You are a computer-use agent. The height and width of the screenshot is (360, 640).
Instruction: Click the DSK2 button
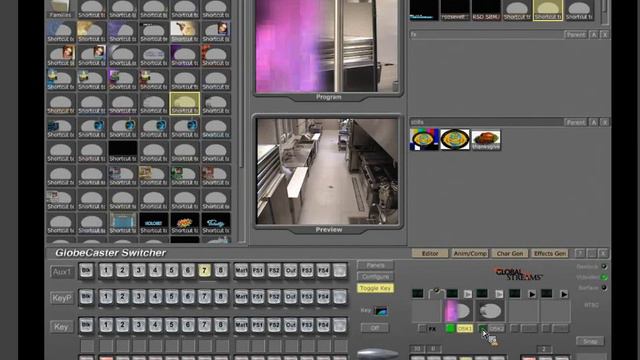pos(496,329)
